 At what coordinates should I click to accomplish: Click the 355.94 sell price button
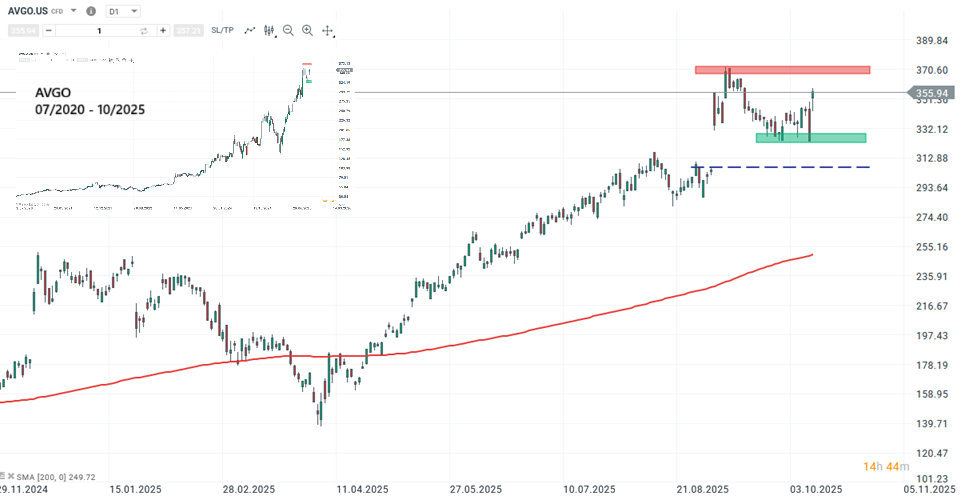tap(23, 31)
